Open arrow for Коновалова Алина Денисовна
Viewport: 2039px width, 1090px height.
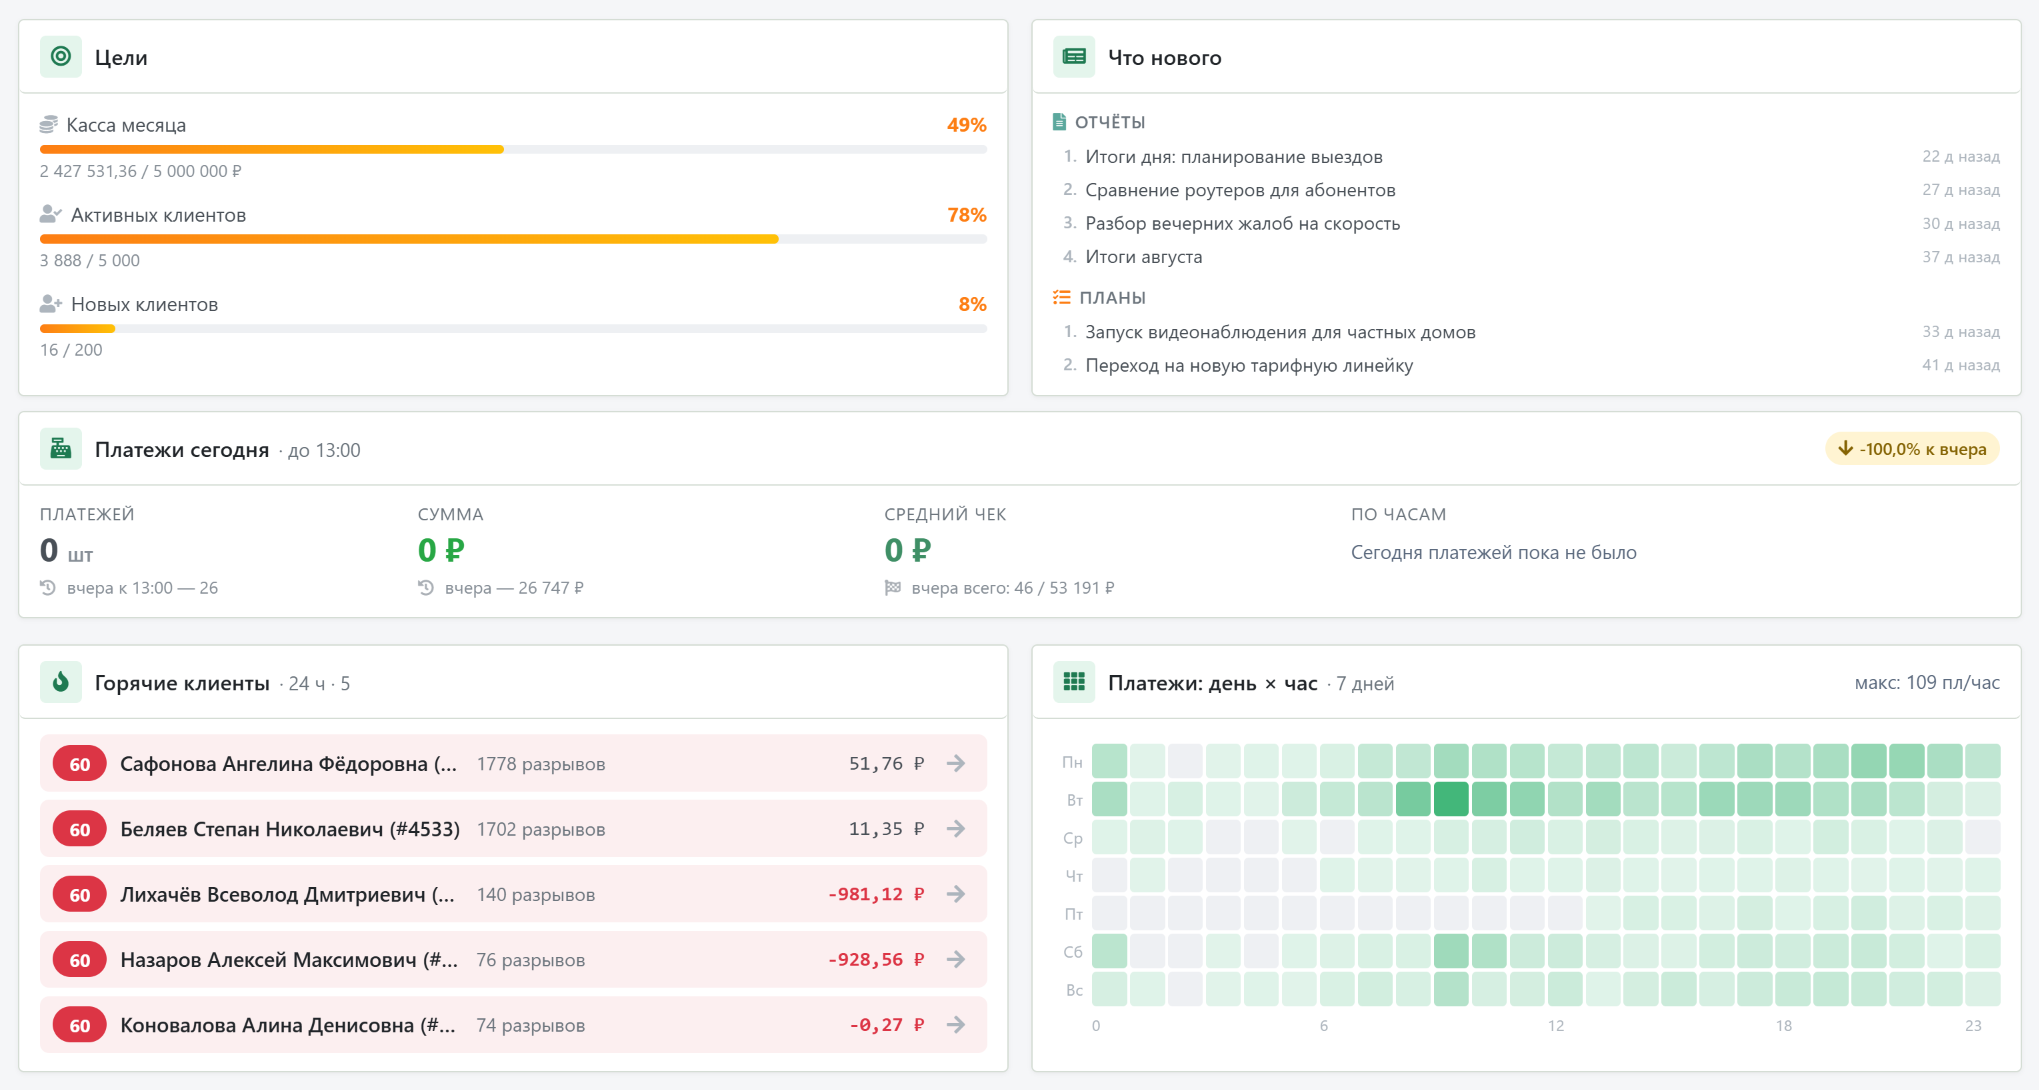[x=956, y=1024]
